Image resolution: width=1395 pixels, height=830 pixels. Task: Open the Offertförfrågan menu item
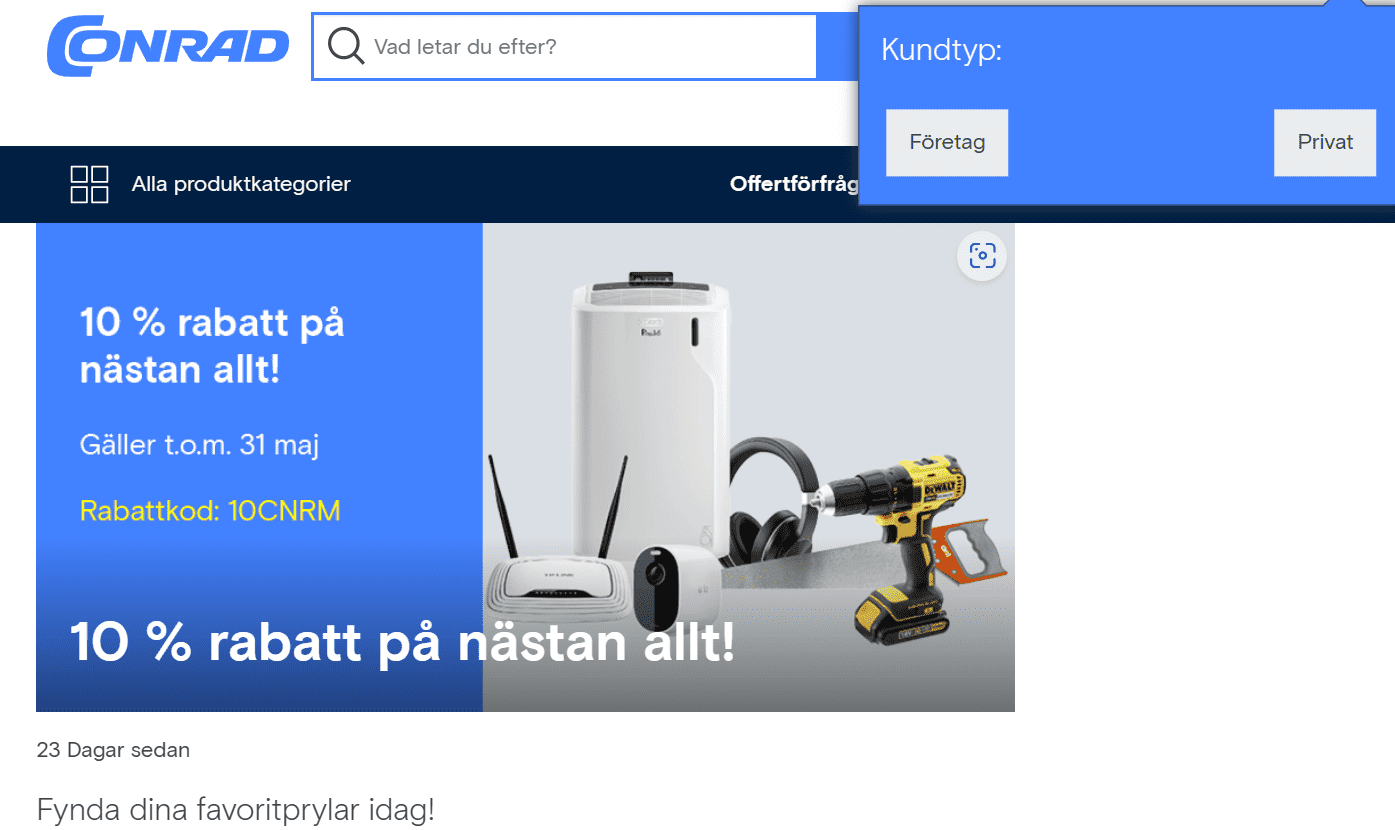[x=794, y=184]
